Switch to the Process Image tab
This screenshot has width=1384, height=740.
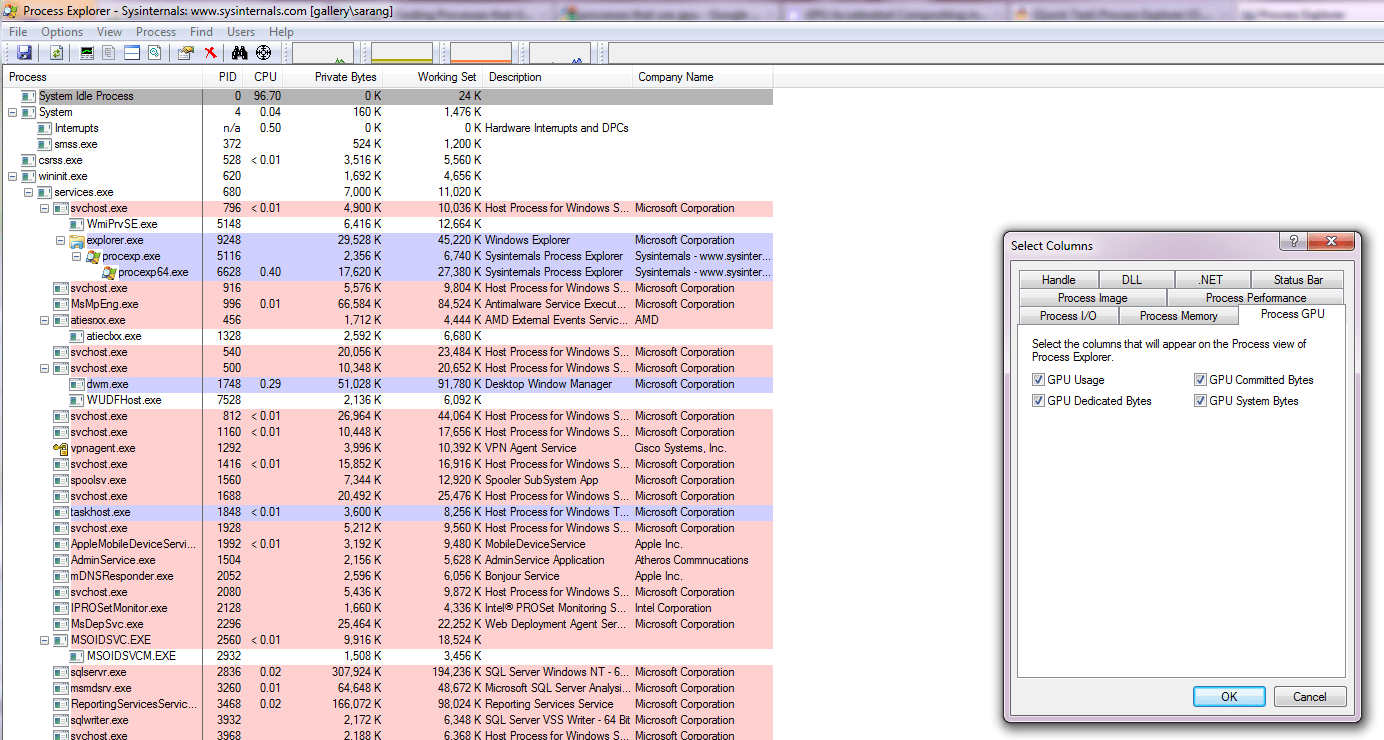point(1093,298)
